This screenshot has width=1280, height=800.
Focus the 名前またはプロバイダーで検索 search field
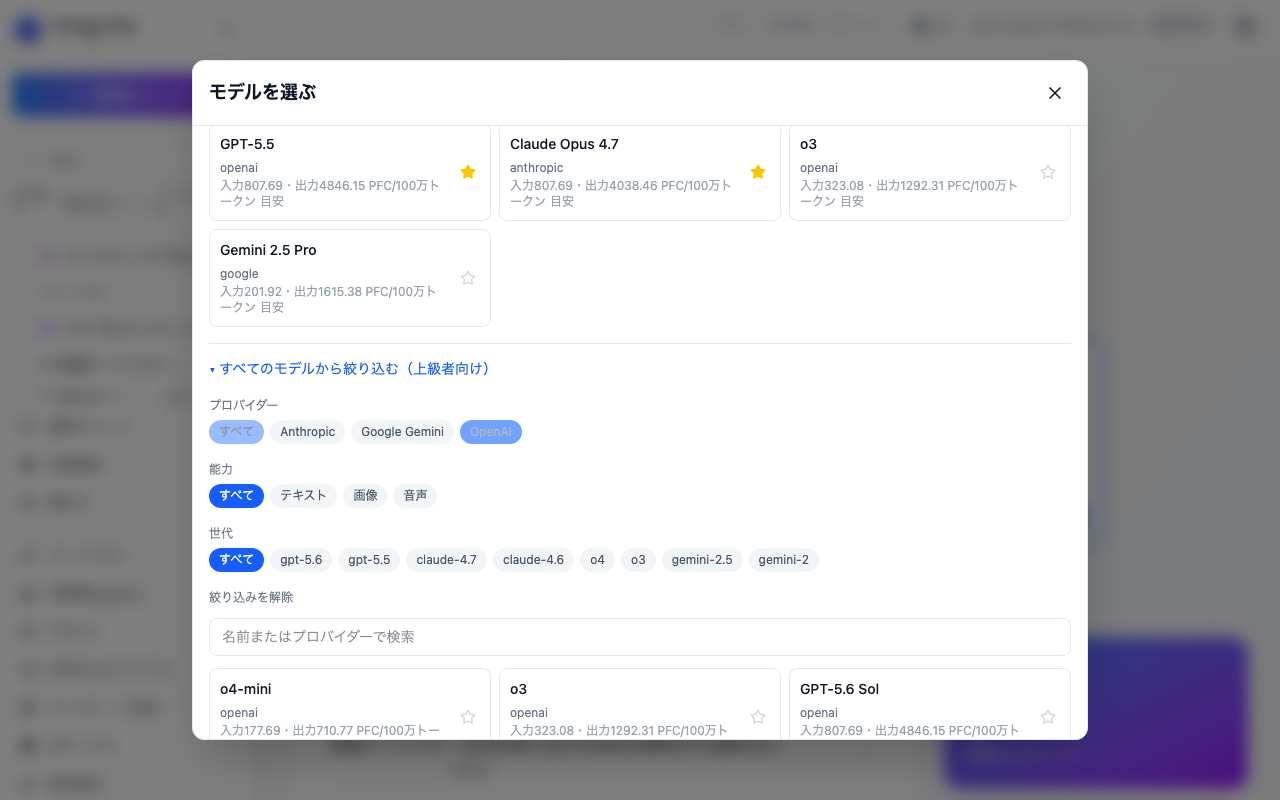[640, 637]
